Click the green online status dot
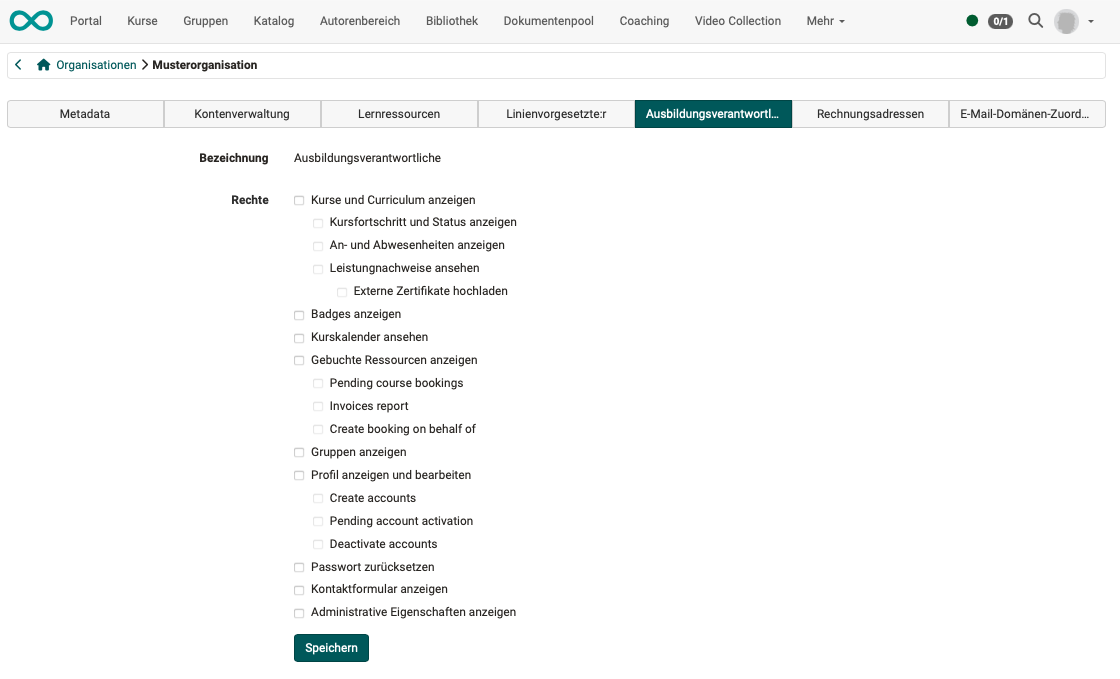Image resolution: width=1120 pixels, height=679 pixels. [x=971, y=19]
